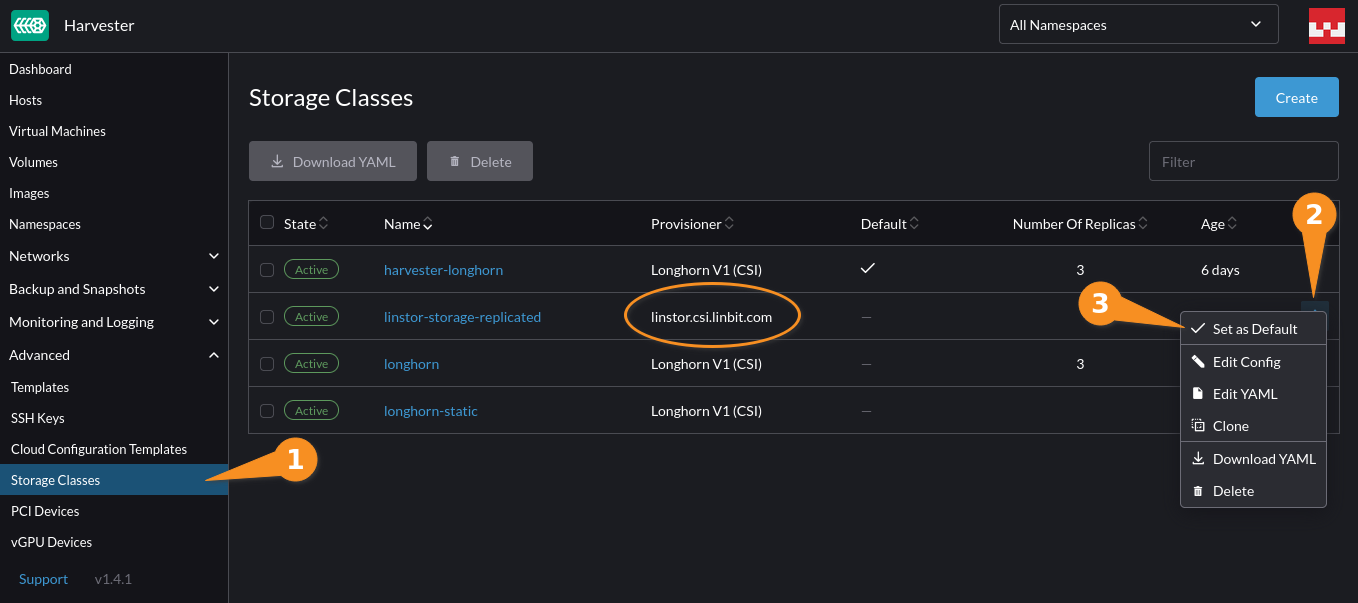Click the 6 days age value
This screenshot has height=603, width=1358.
click(1220, 270)
